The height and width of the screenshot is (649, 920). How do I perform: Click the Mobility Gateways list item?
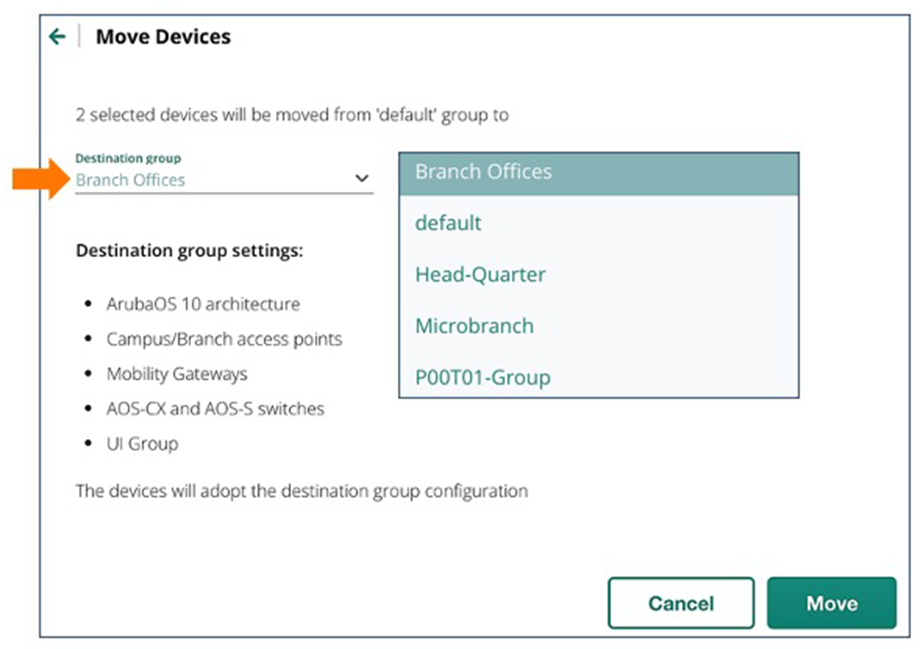coord(177,374)
